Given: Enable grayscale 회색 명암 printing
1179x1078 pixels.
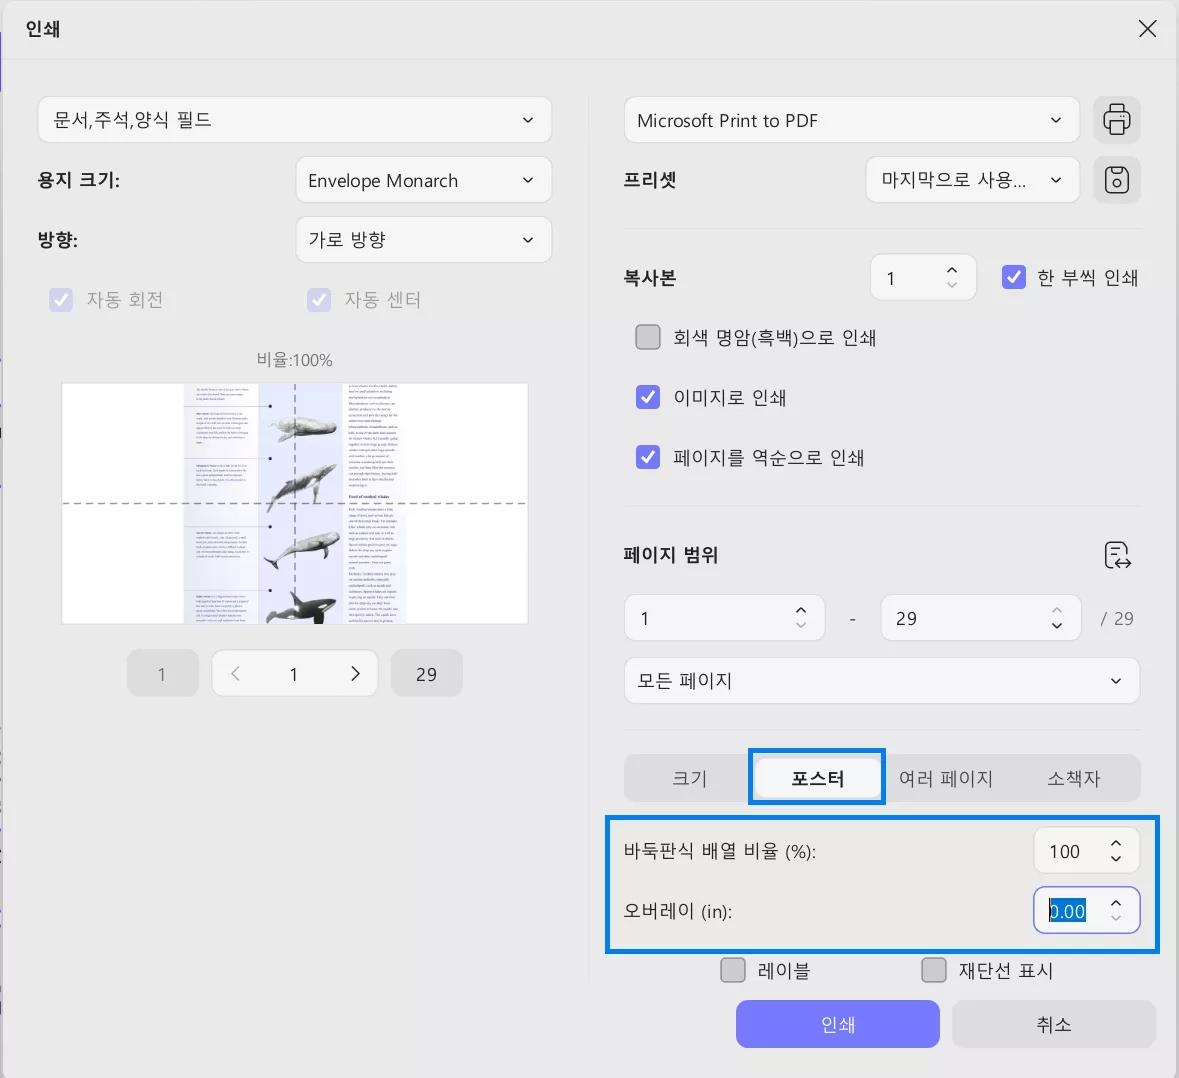Looking at the screenshot, I should pos(648,337).
